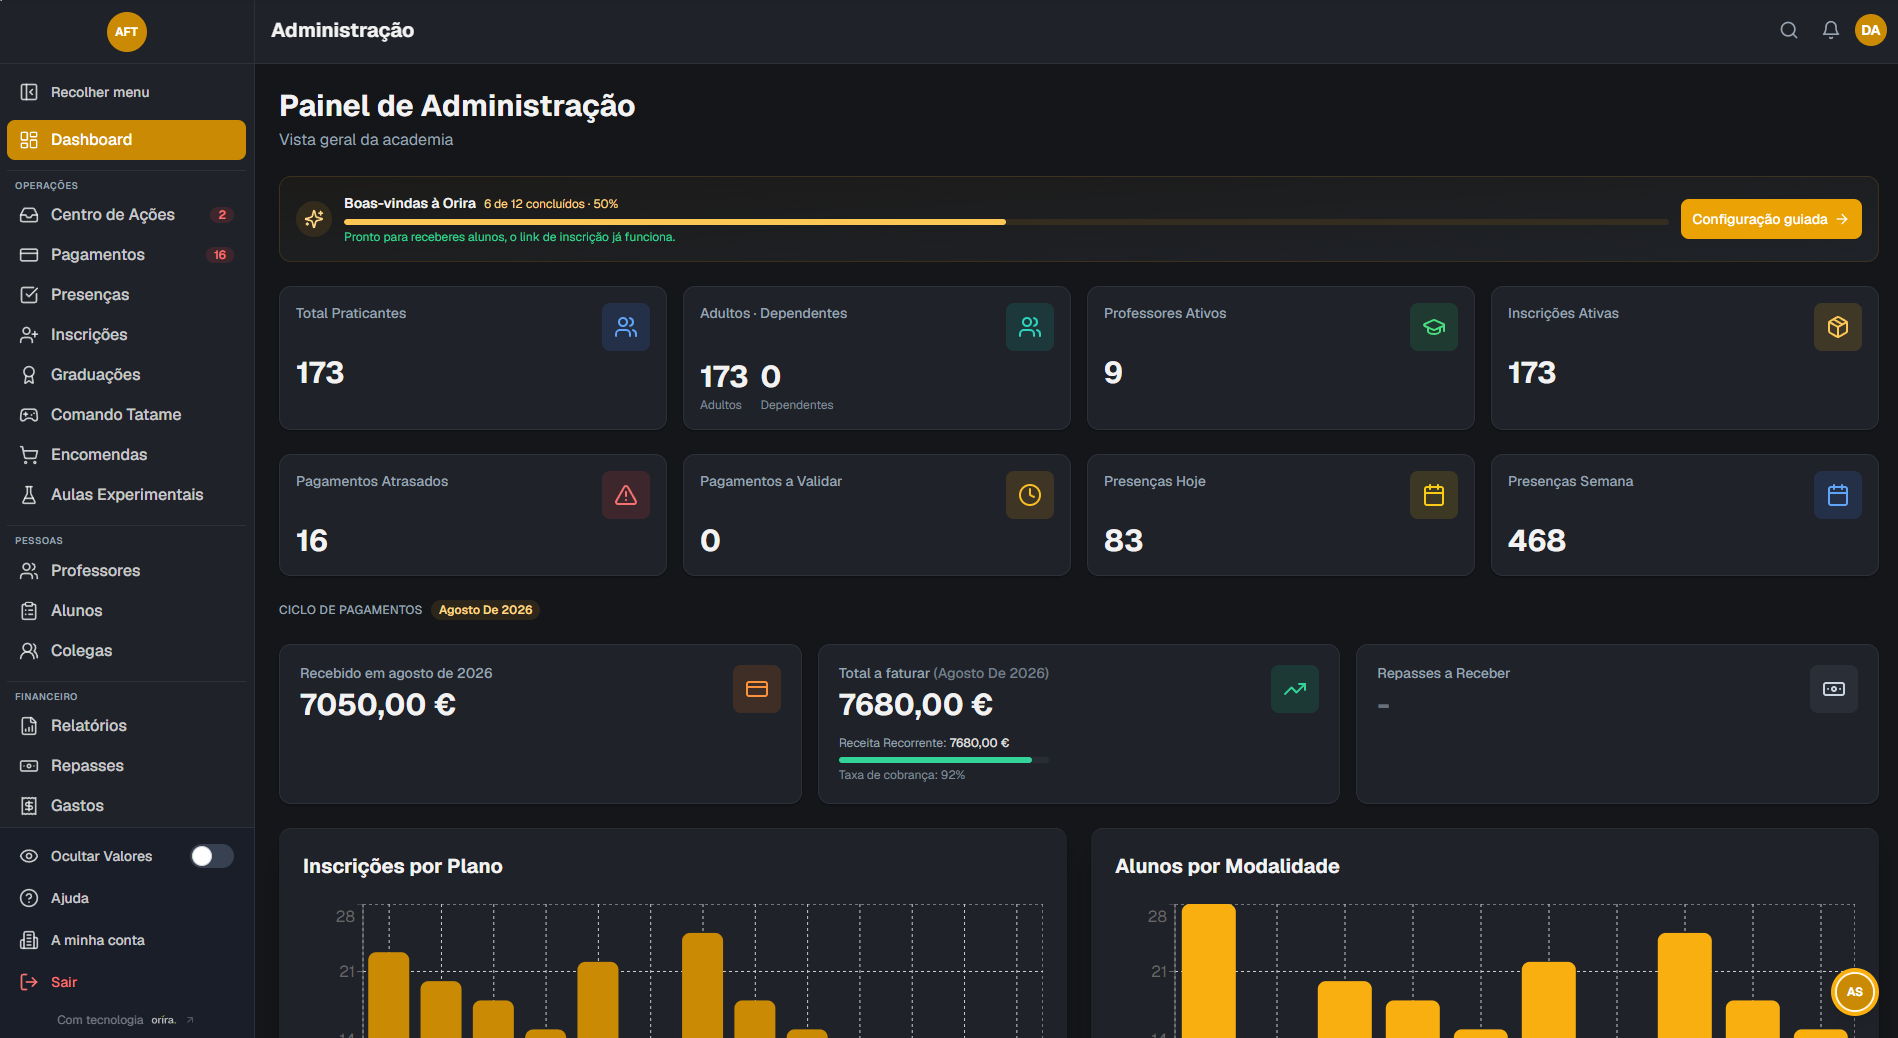Open Comando Tatame
Screen dimensions: 1898x1038
[126, 415]
